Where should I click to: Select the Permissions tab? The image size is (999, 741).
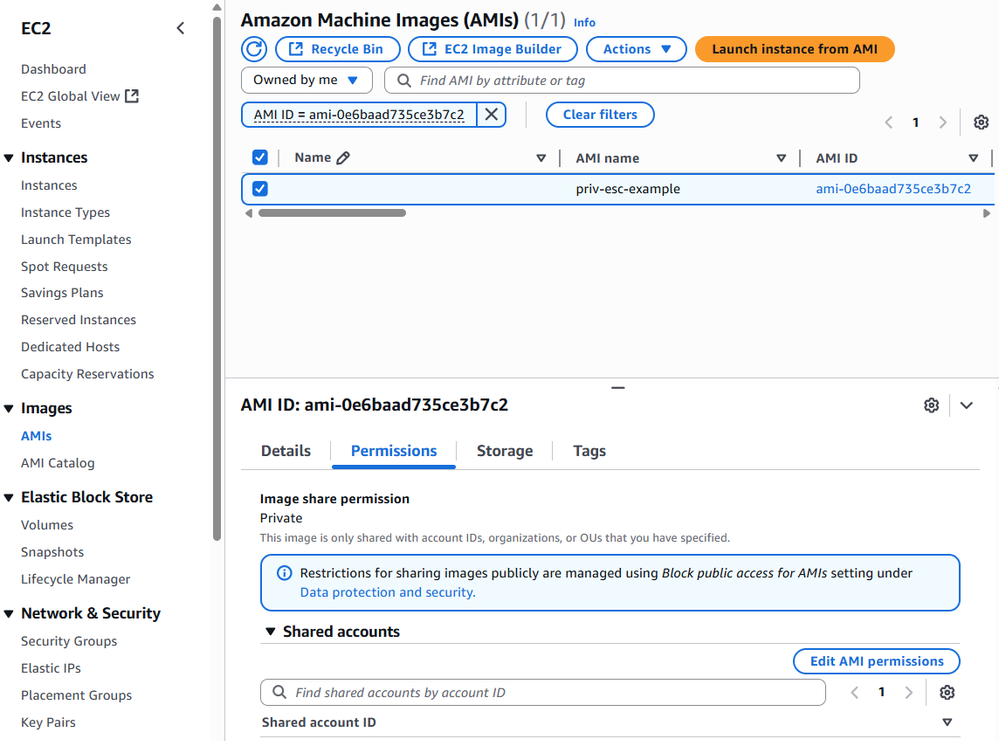(394, 451)
